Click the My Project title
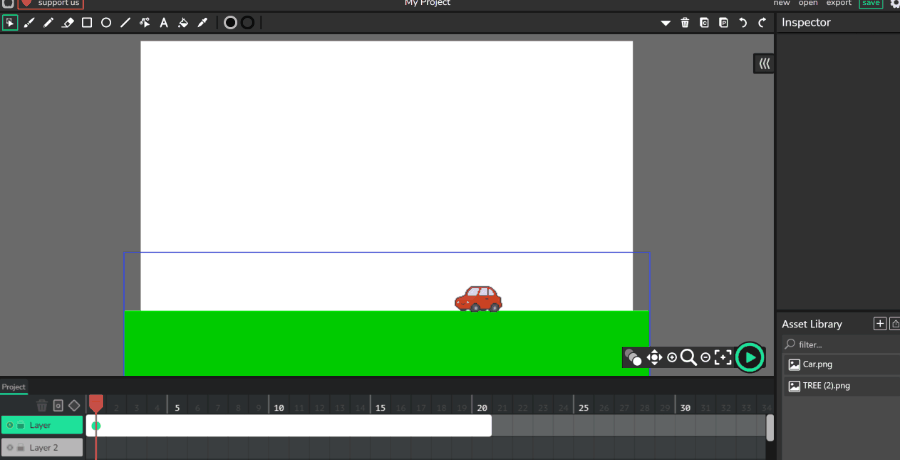 point(428,3)
